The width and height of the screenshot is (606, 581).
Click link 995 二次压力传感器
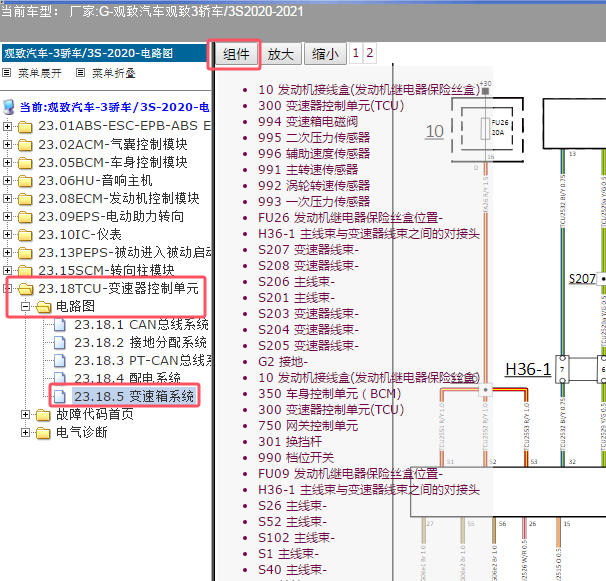tap(314, 138)
